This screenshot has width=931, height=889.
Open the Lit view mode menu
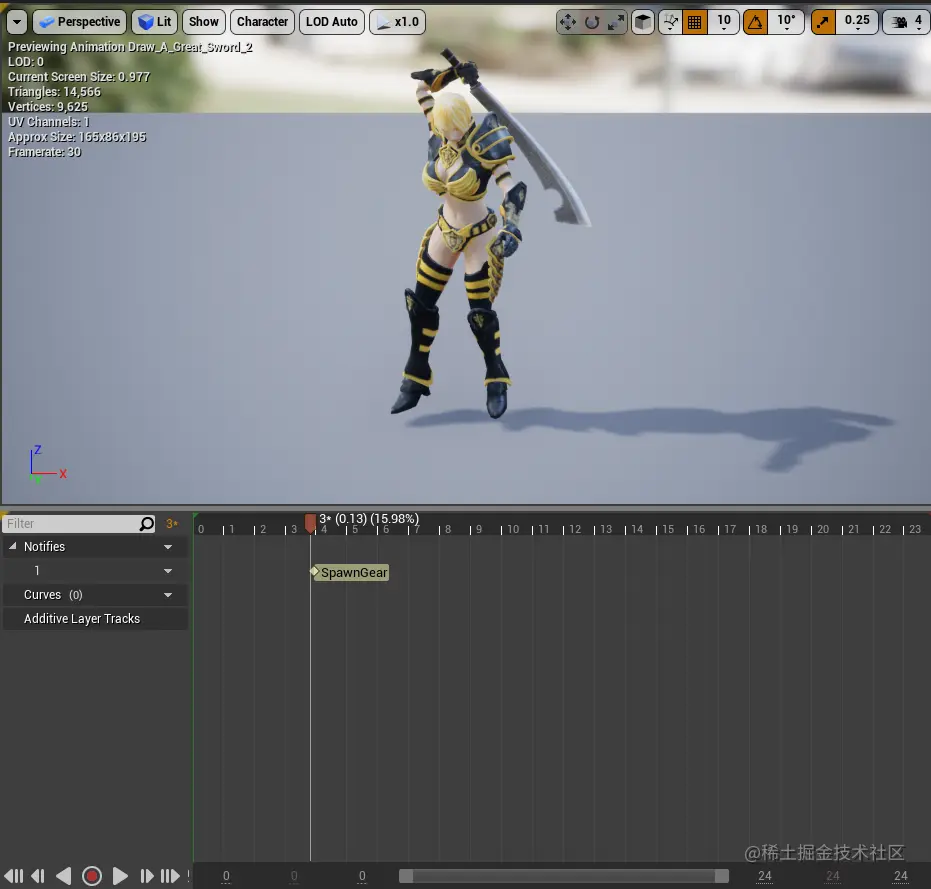click(x=154, y=23)
